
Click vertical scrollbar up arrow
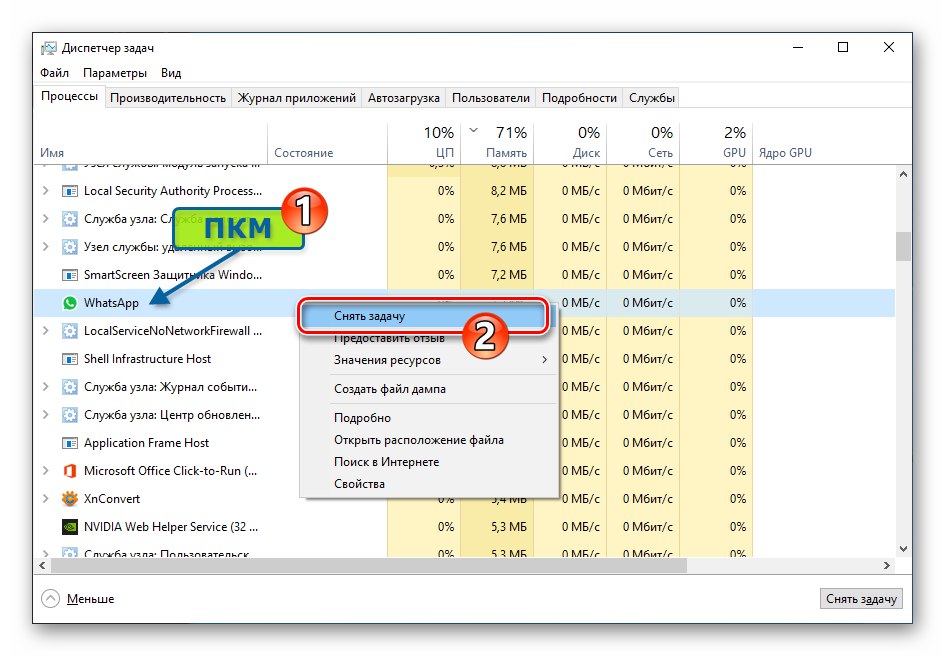[903, 174]
